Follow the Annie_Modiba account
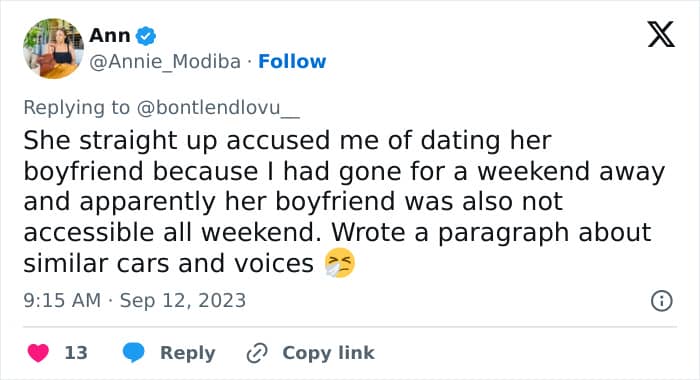 tap(292, 62)
